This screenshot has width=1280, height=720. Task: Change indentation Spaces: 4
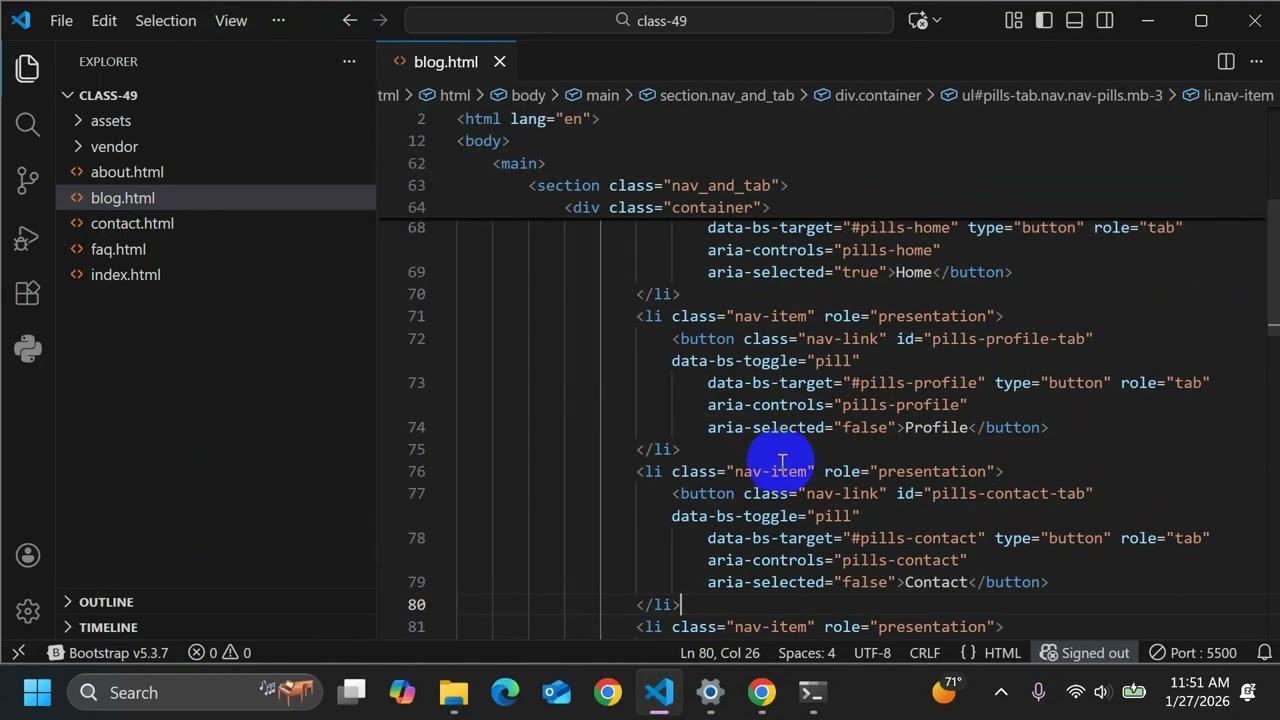click(x=806, y=653)
